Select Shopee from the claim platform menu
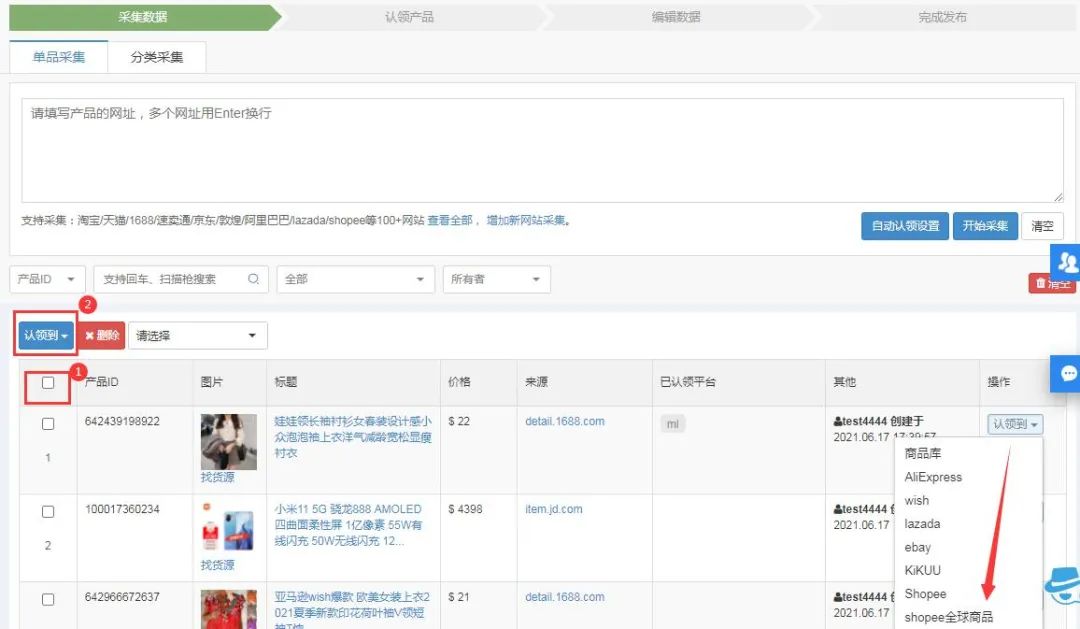Viewport: 1080px width, 629px height. [925, 593]
